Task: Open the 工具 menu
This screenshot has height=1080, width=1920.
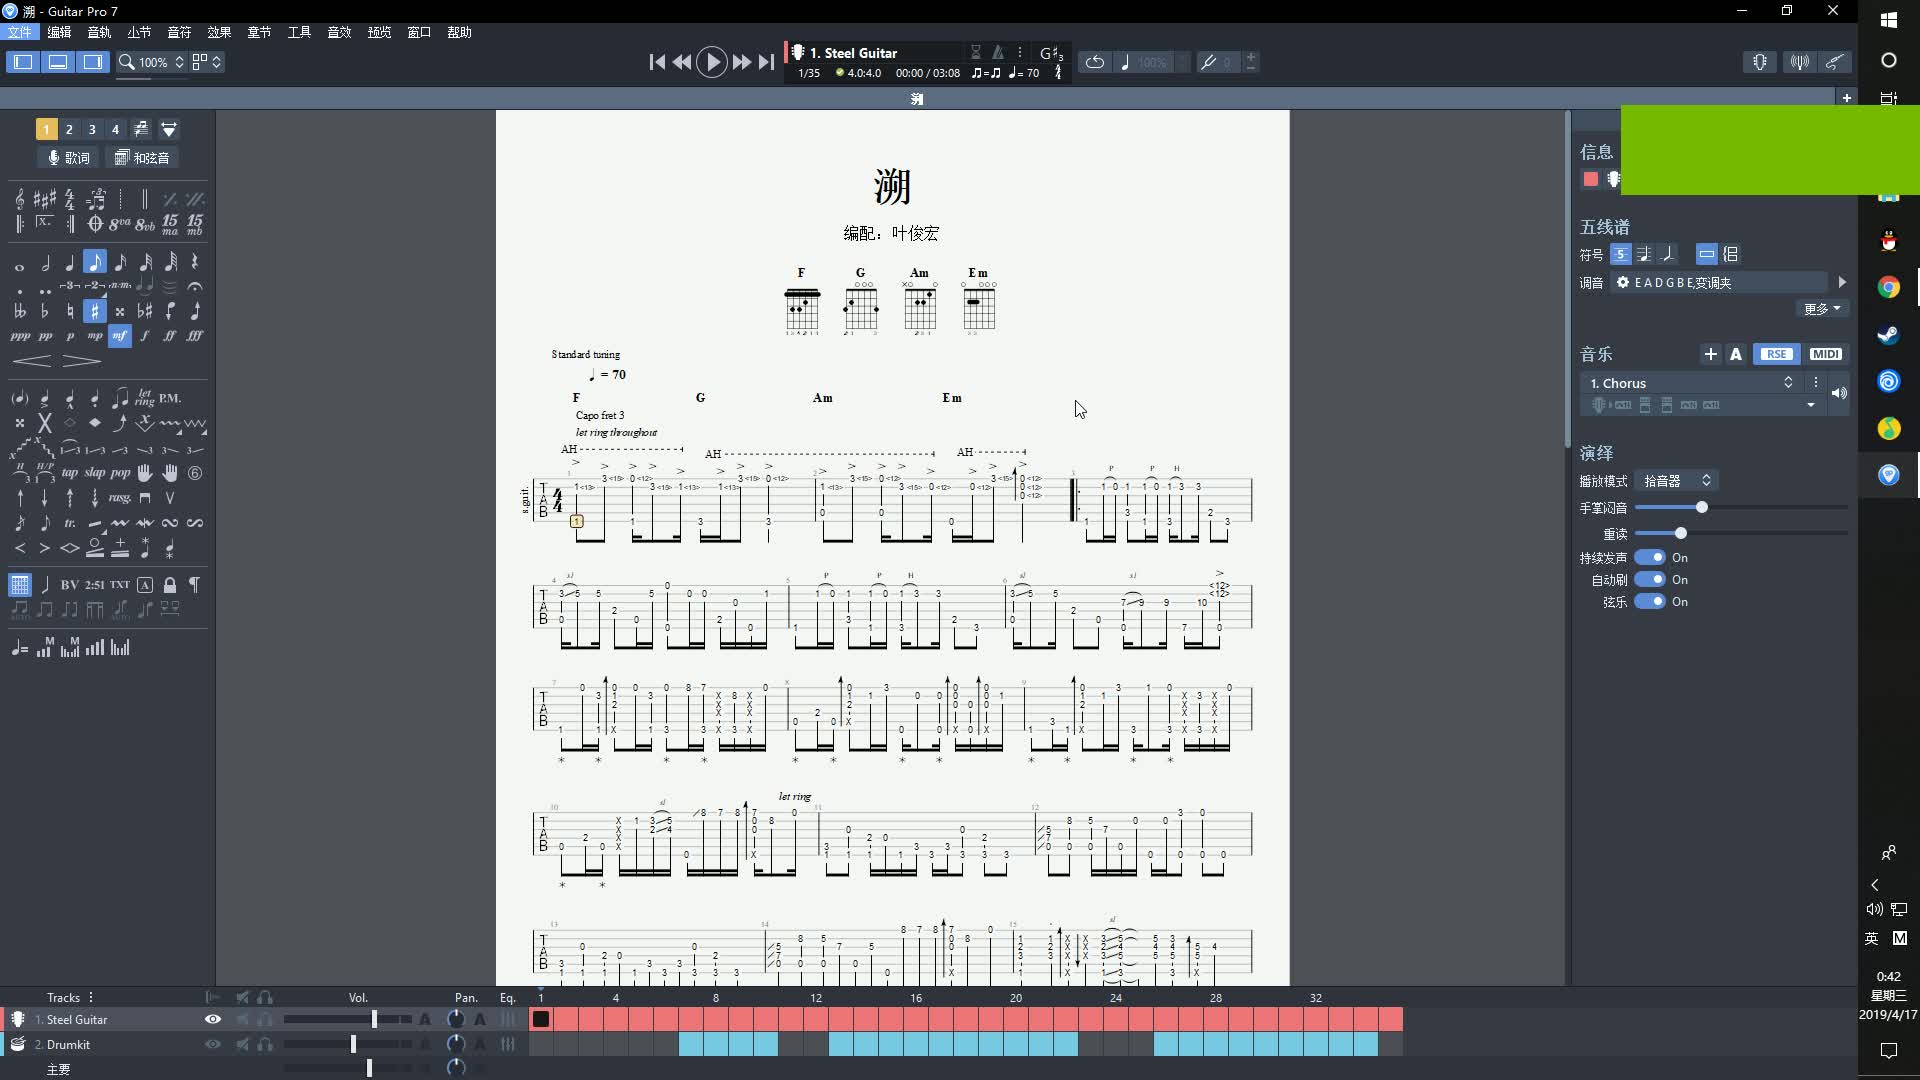Action: pyautogui.click(x=299, y=32)
